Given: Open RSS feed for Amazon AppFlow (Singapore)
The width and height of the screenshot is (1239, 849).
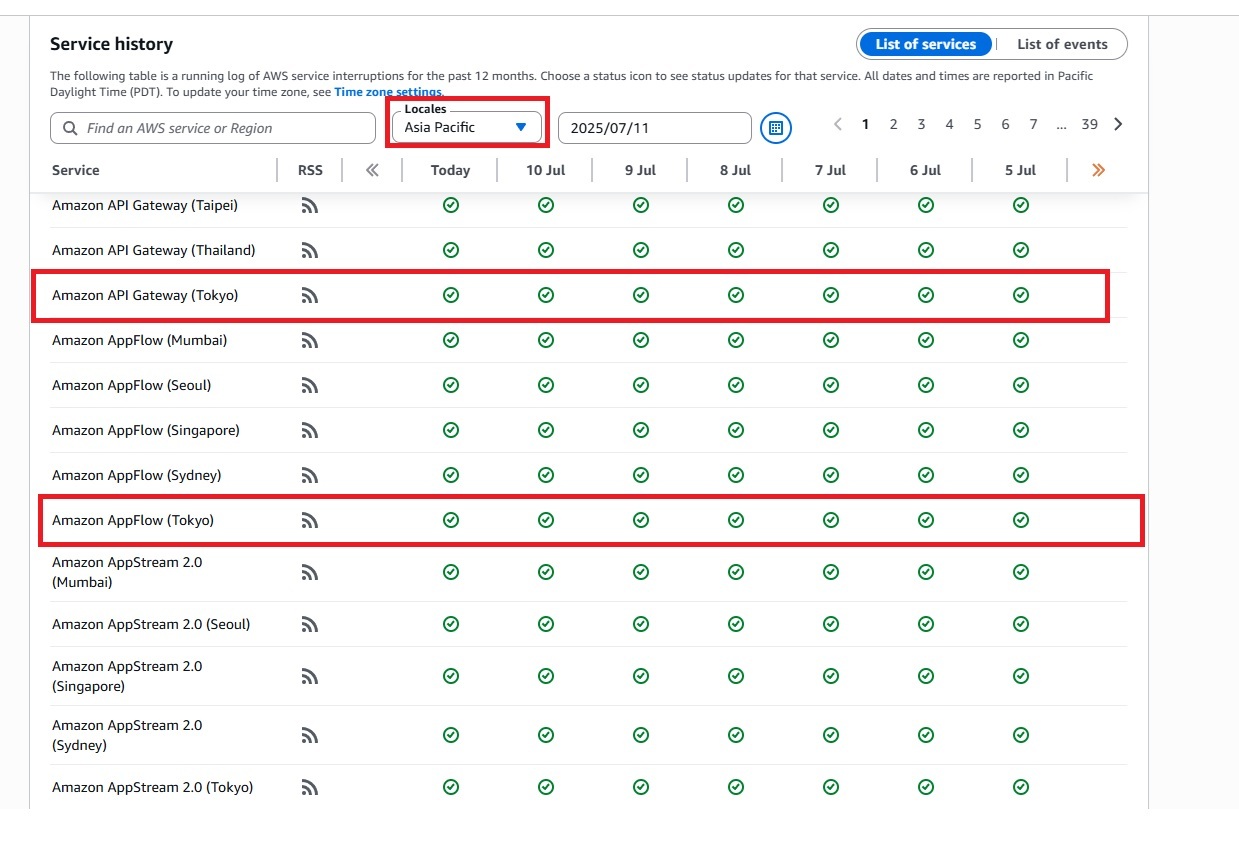Looking at the screenshot, I should (310, 431).
